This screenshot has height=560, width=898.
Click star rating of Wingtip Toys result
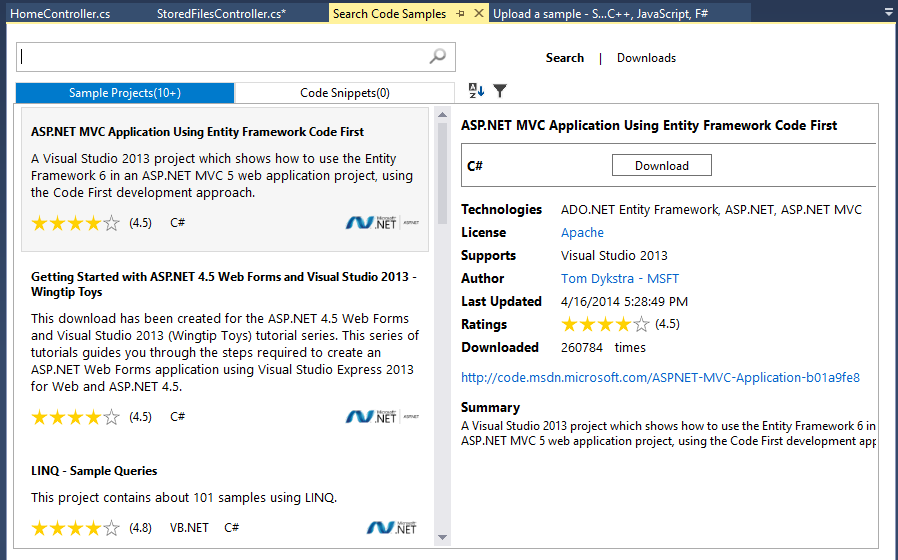tap(76, 417)
